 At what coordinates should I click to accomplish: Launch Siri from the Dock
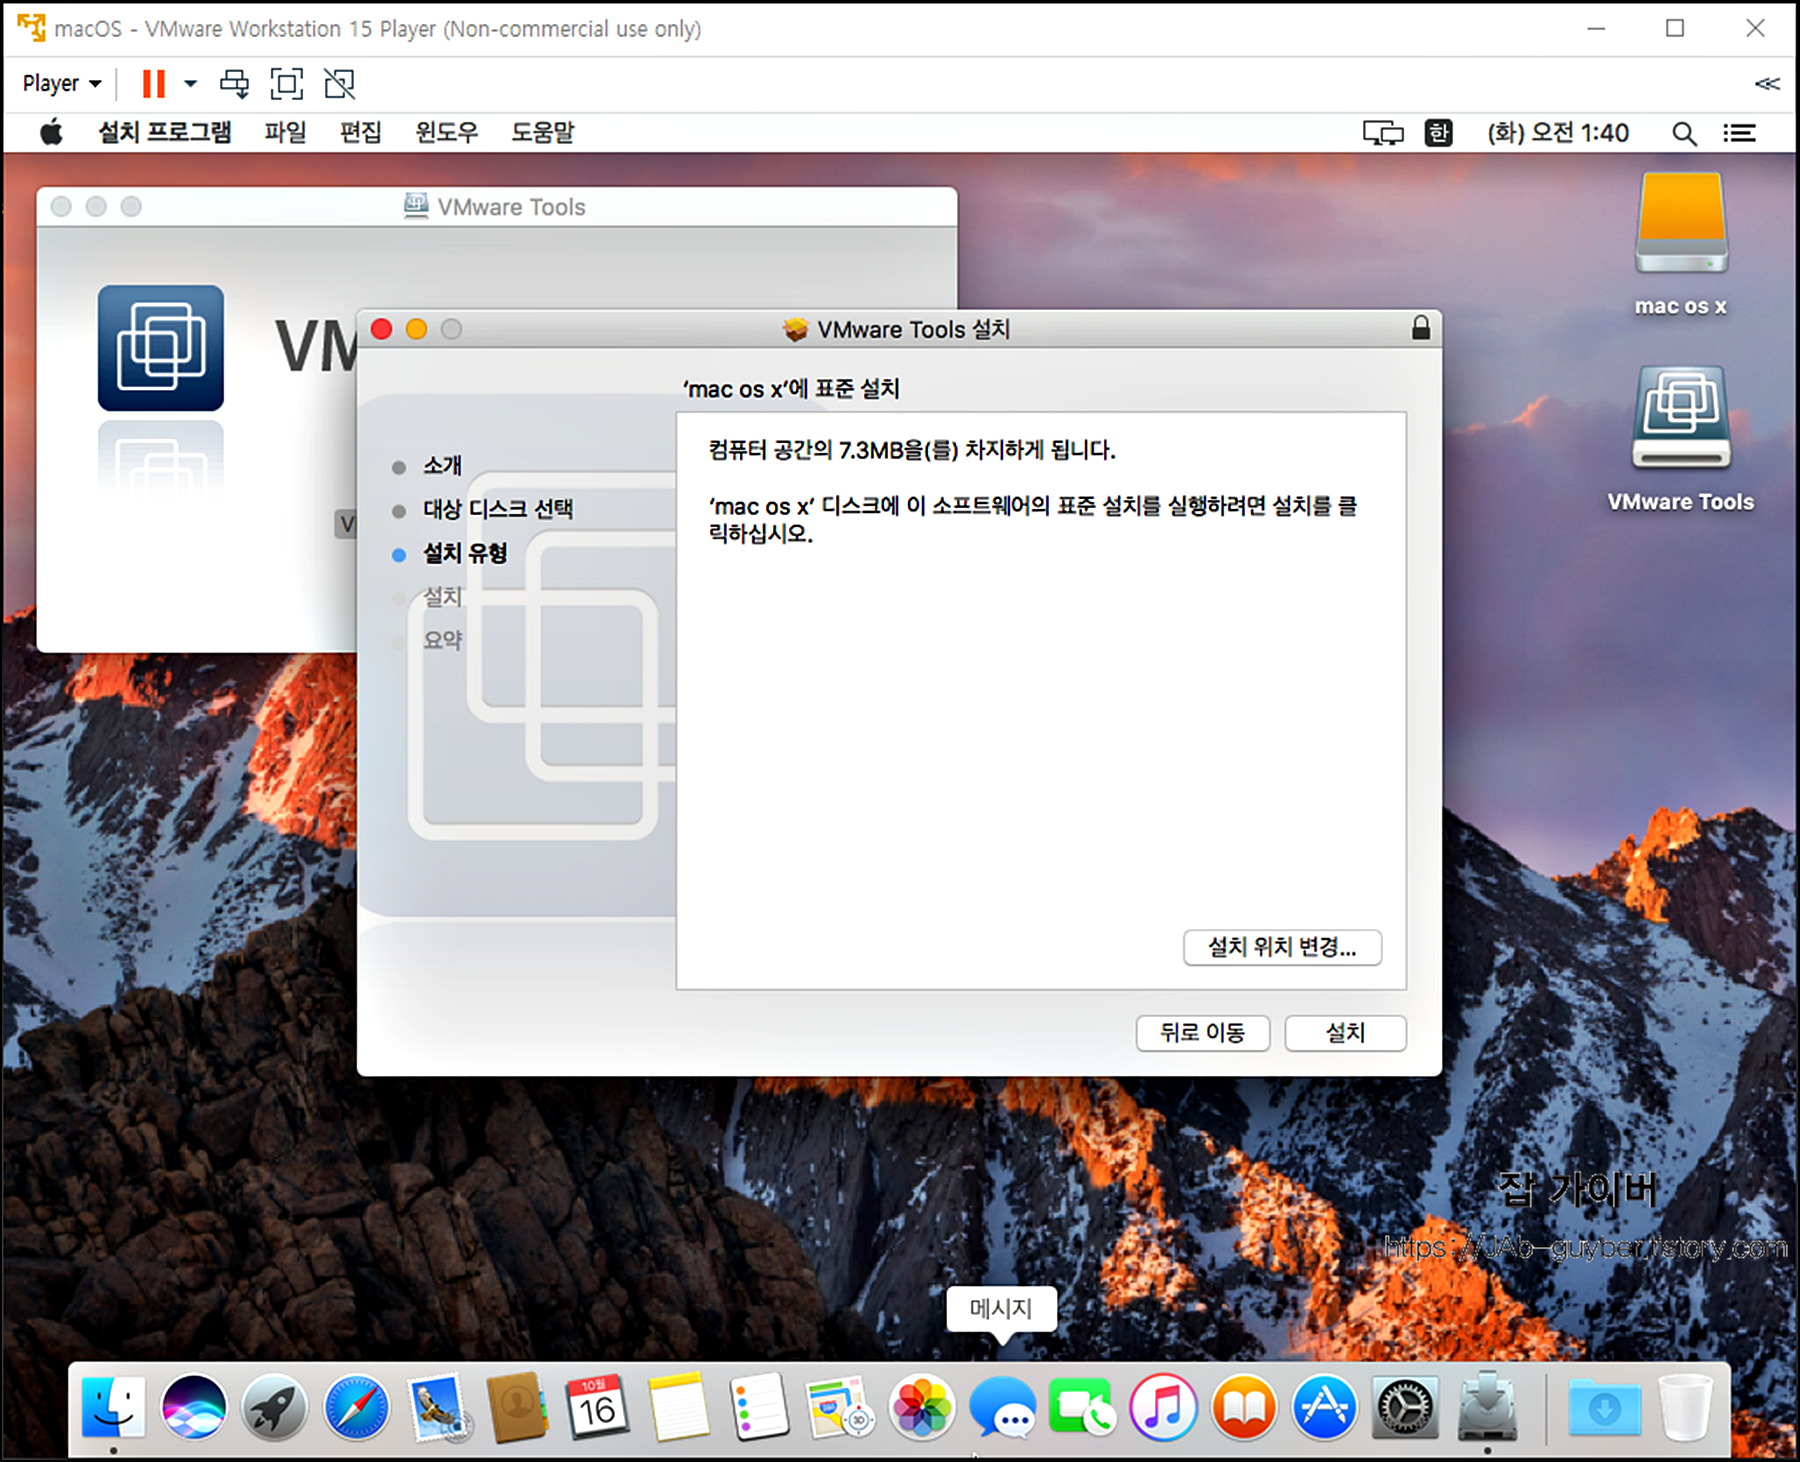(194, 1406)
